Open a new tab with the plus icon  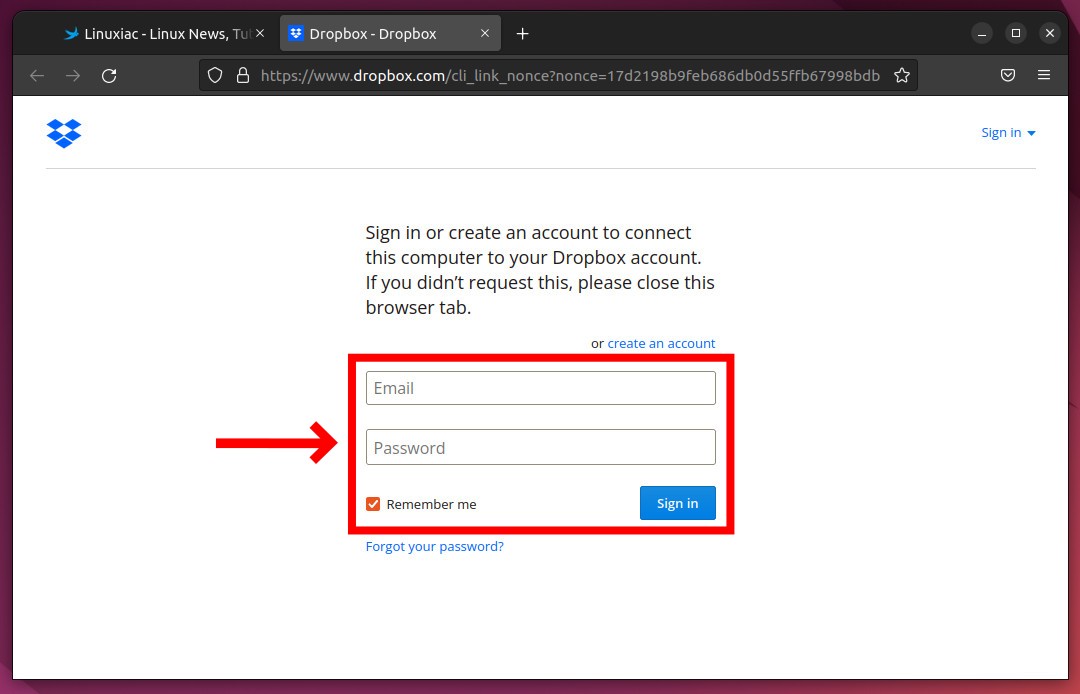pos(523,34)
